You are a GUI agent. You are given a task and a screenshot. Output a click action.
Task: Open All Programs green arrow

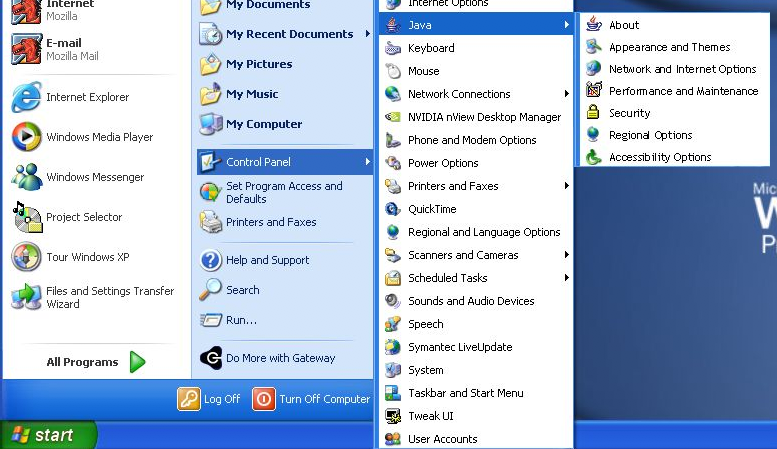[137, 362]
